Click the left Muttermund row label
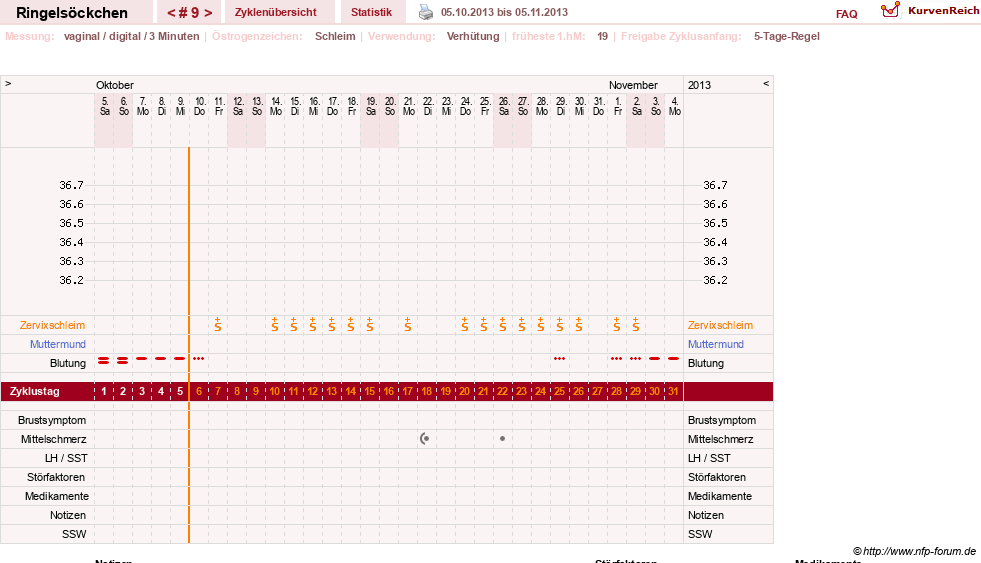The height and width of the screenshot is (563, 981). (58, 344)
